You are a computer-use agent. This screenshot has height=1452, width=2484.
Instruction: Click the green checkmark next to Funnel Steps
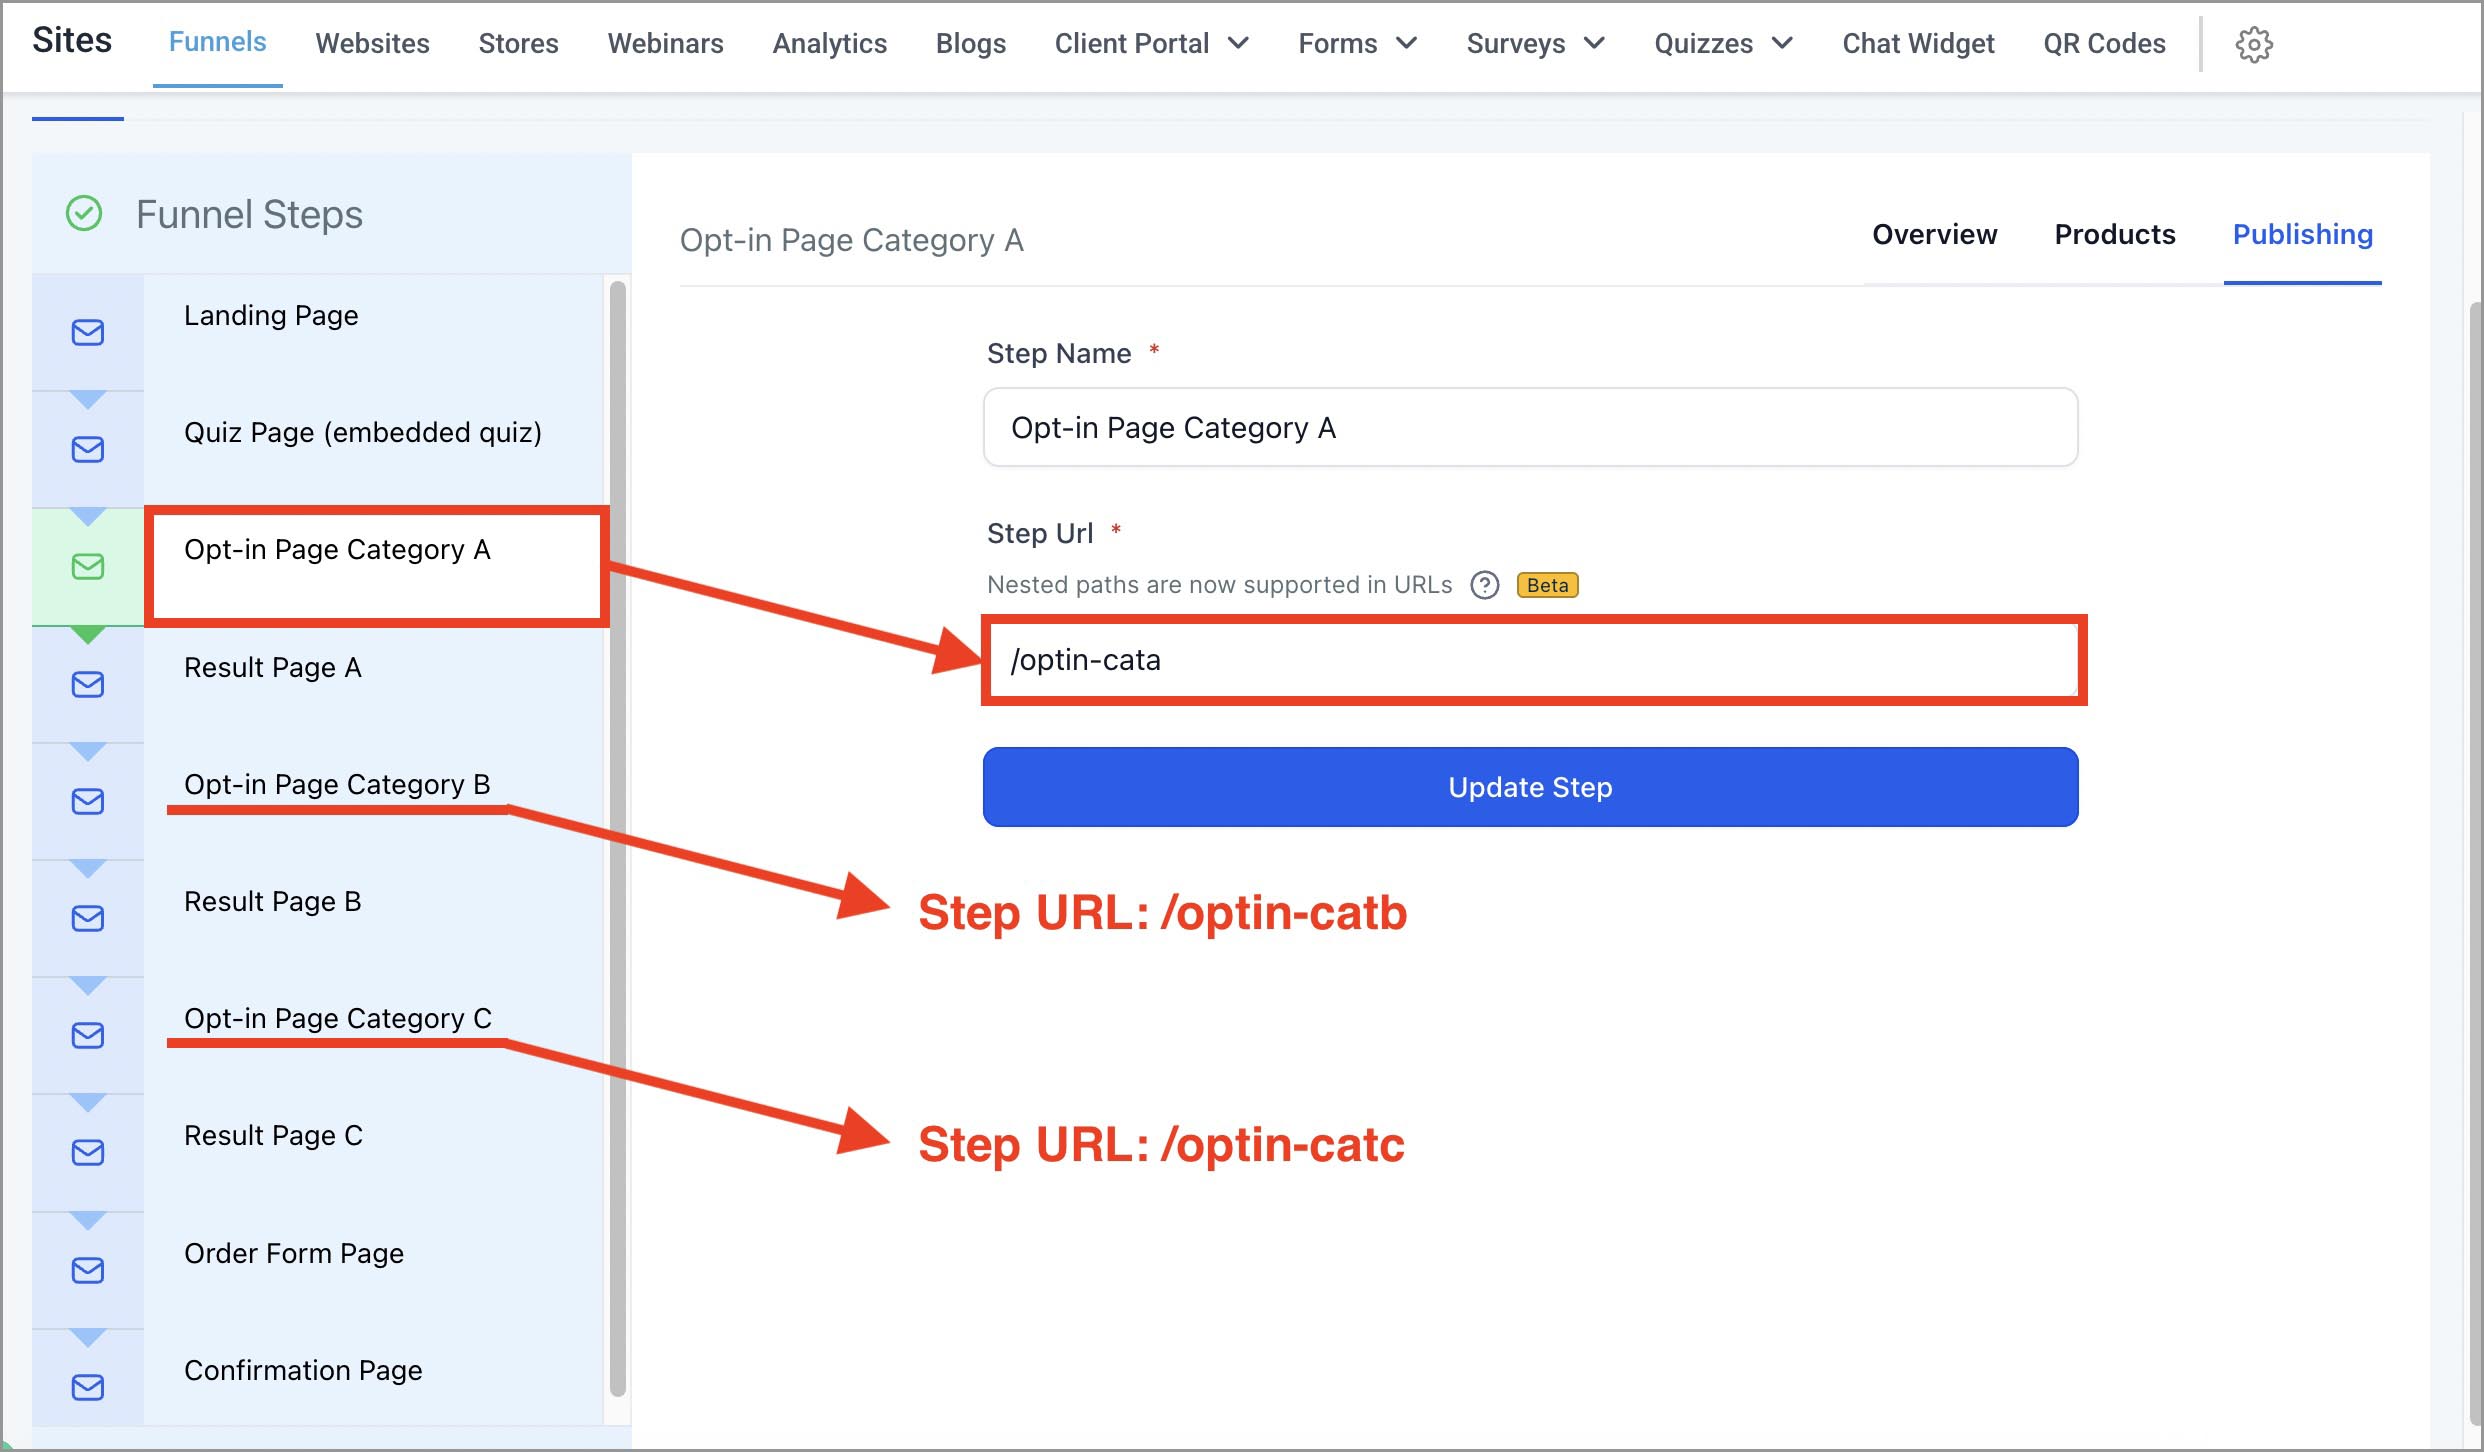click(x=84, y=213)
